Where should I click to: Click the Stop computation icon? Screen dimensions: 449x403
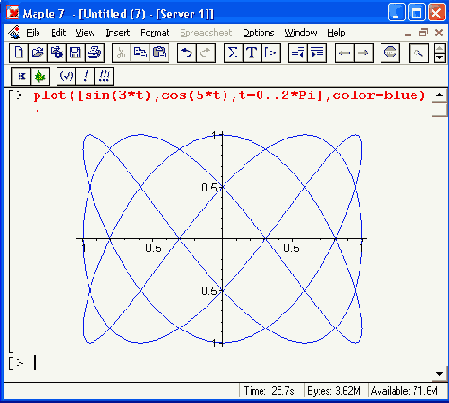point(390,53)
